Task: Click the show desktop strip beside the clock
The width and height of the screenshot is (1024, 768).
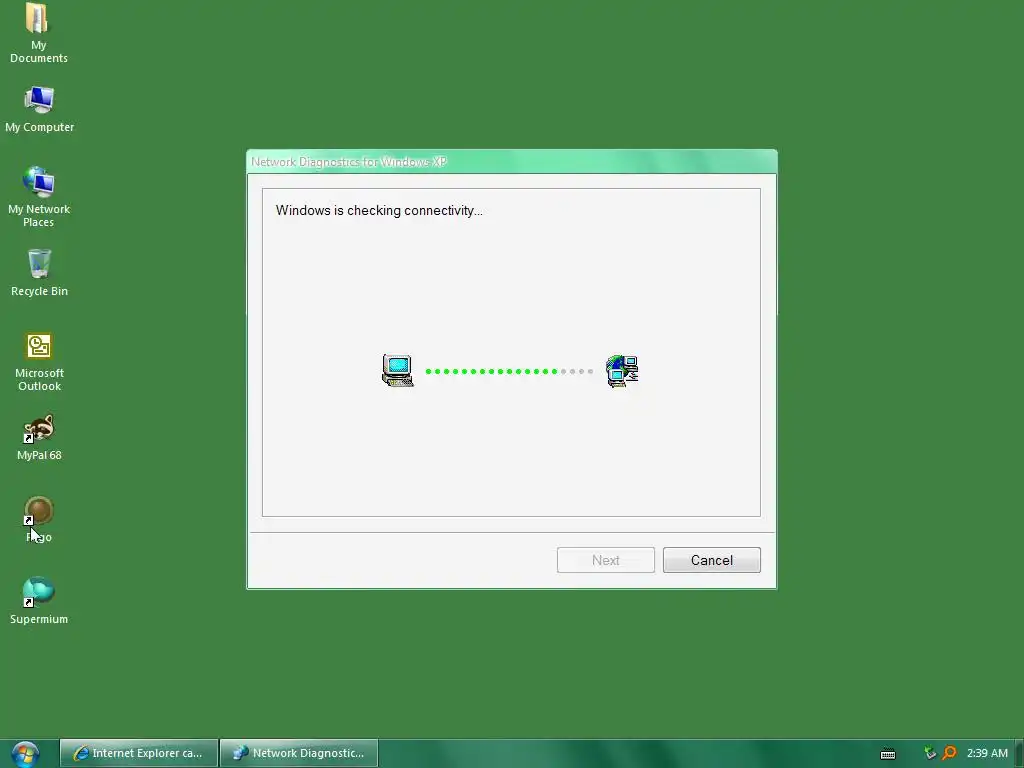Action: pos(1019,754)
